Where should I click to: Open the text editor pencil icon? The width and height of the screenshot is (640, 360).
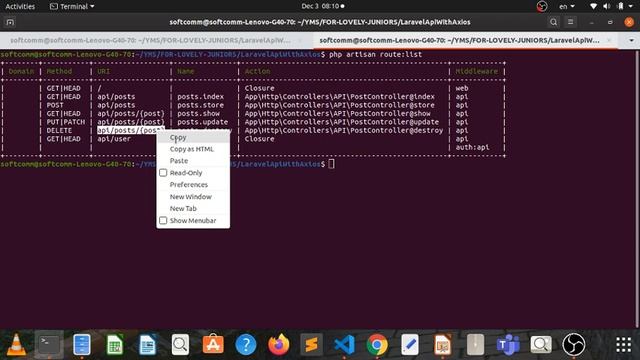click(x=410, y=345)
